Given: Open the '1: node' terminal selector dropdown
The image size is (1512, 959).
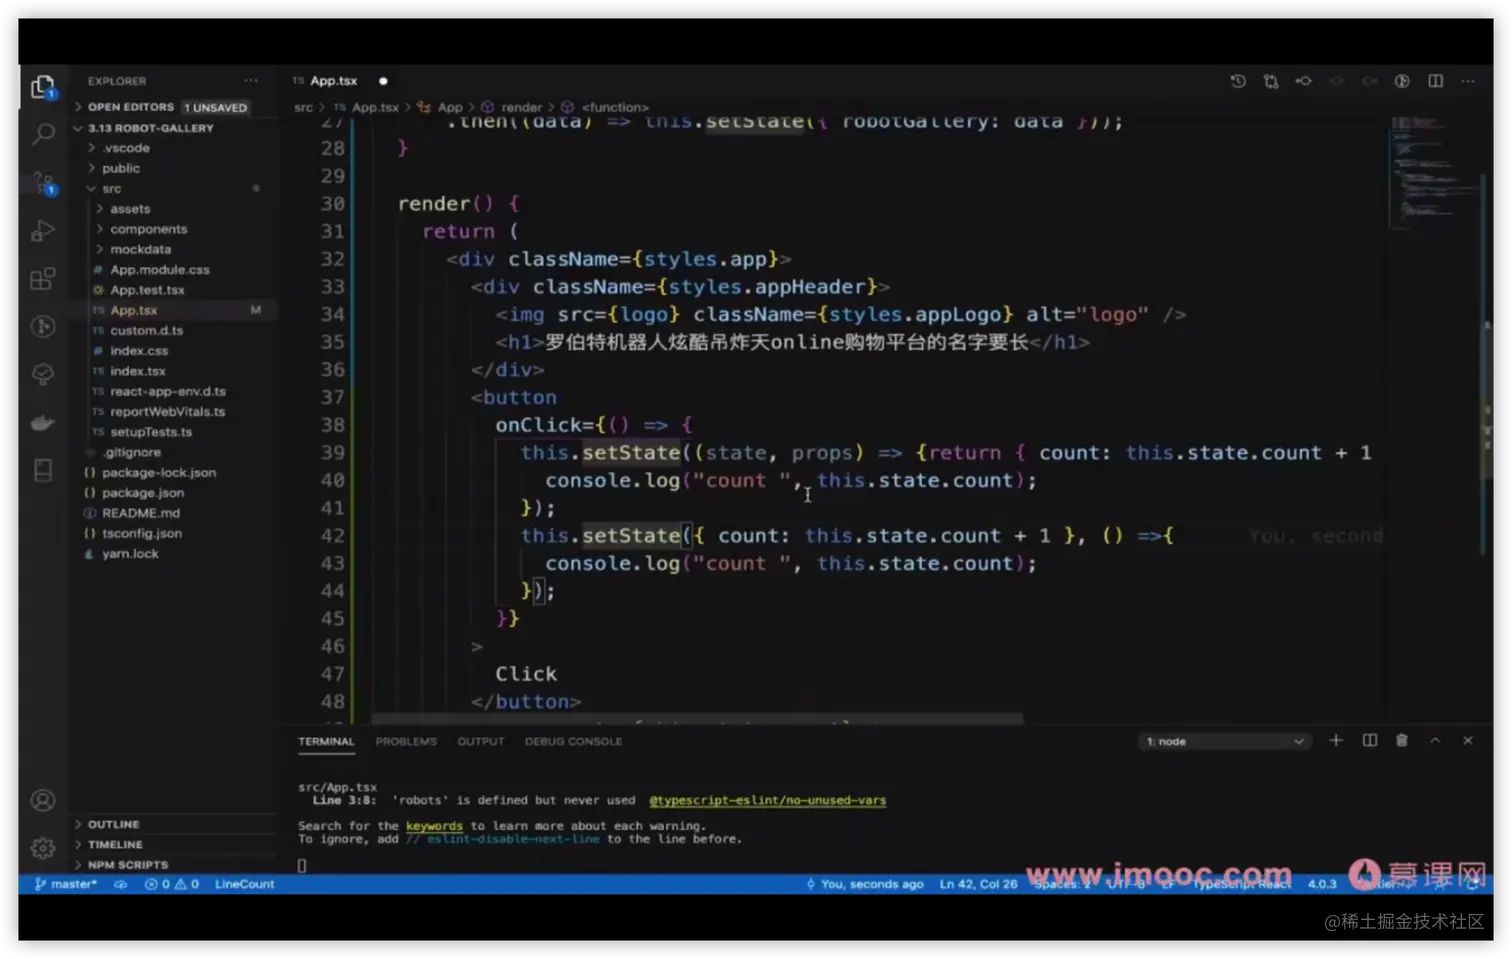Looking at the screenshot, I should pos(1225,741).
